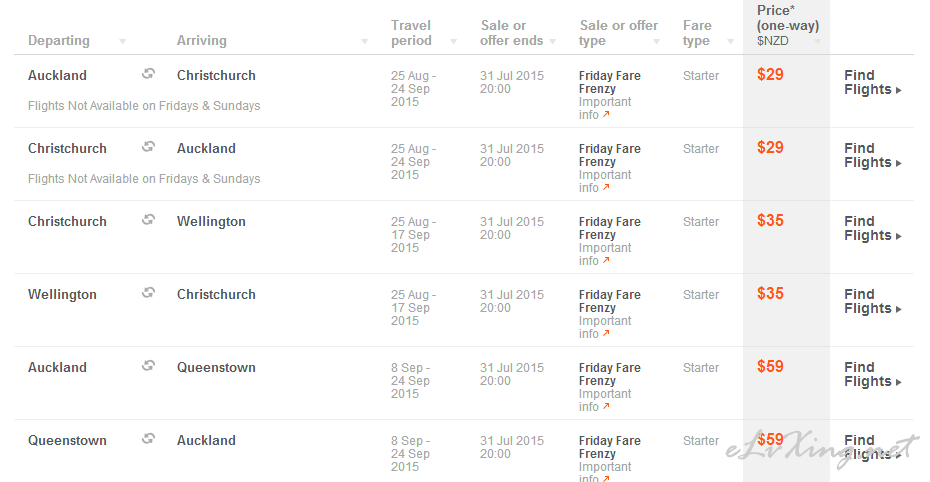Find Flights for Auckland to Queenstown $59
This screenshot has height=482, width=930.
(x=872, y=374)
